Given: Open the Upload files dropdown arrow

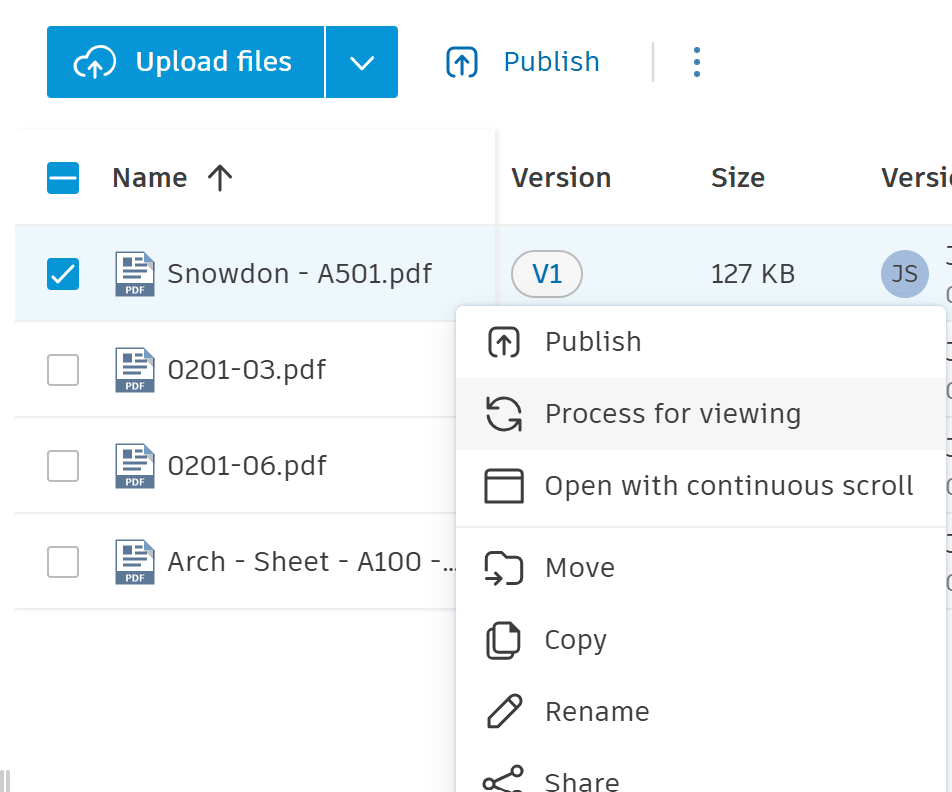Looking at the screenshot, I should coord(362,62).
